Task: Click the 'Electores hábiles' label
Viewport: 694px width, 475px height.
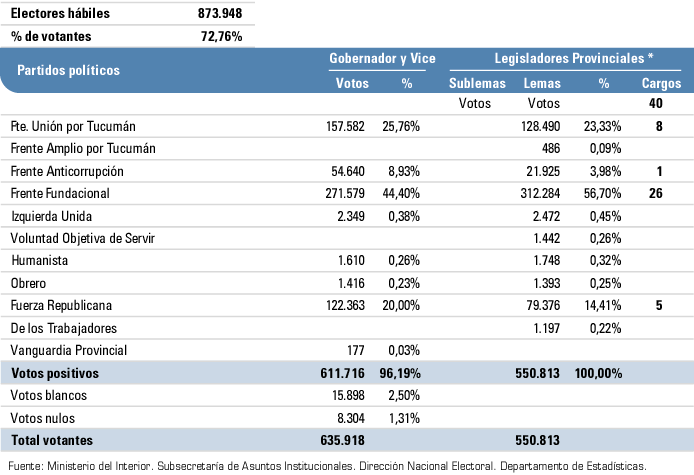Action: click(x=60, y=14)
